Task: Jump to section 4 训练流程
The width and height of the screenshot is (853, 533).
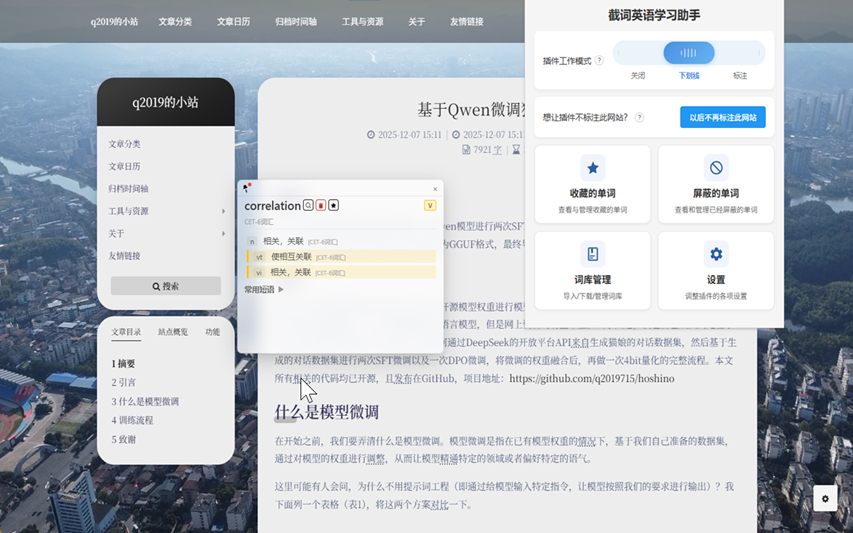Action: coord(132,420)
